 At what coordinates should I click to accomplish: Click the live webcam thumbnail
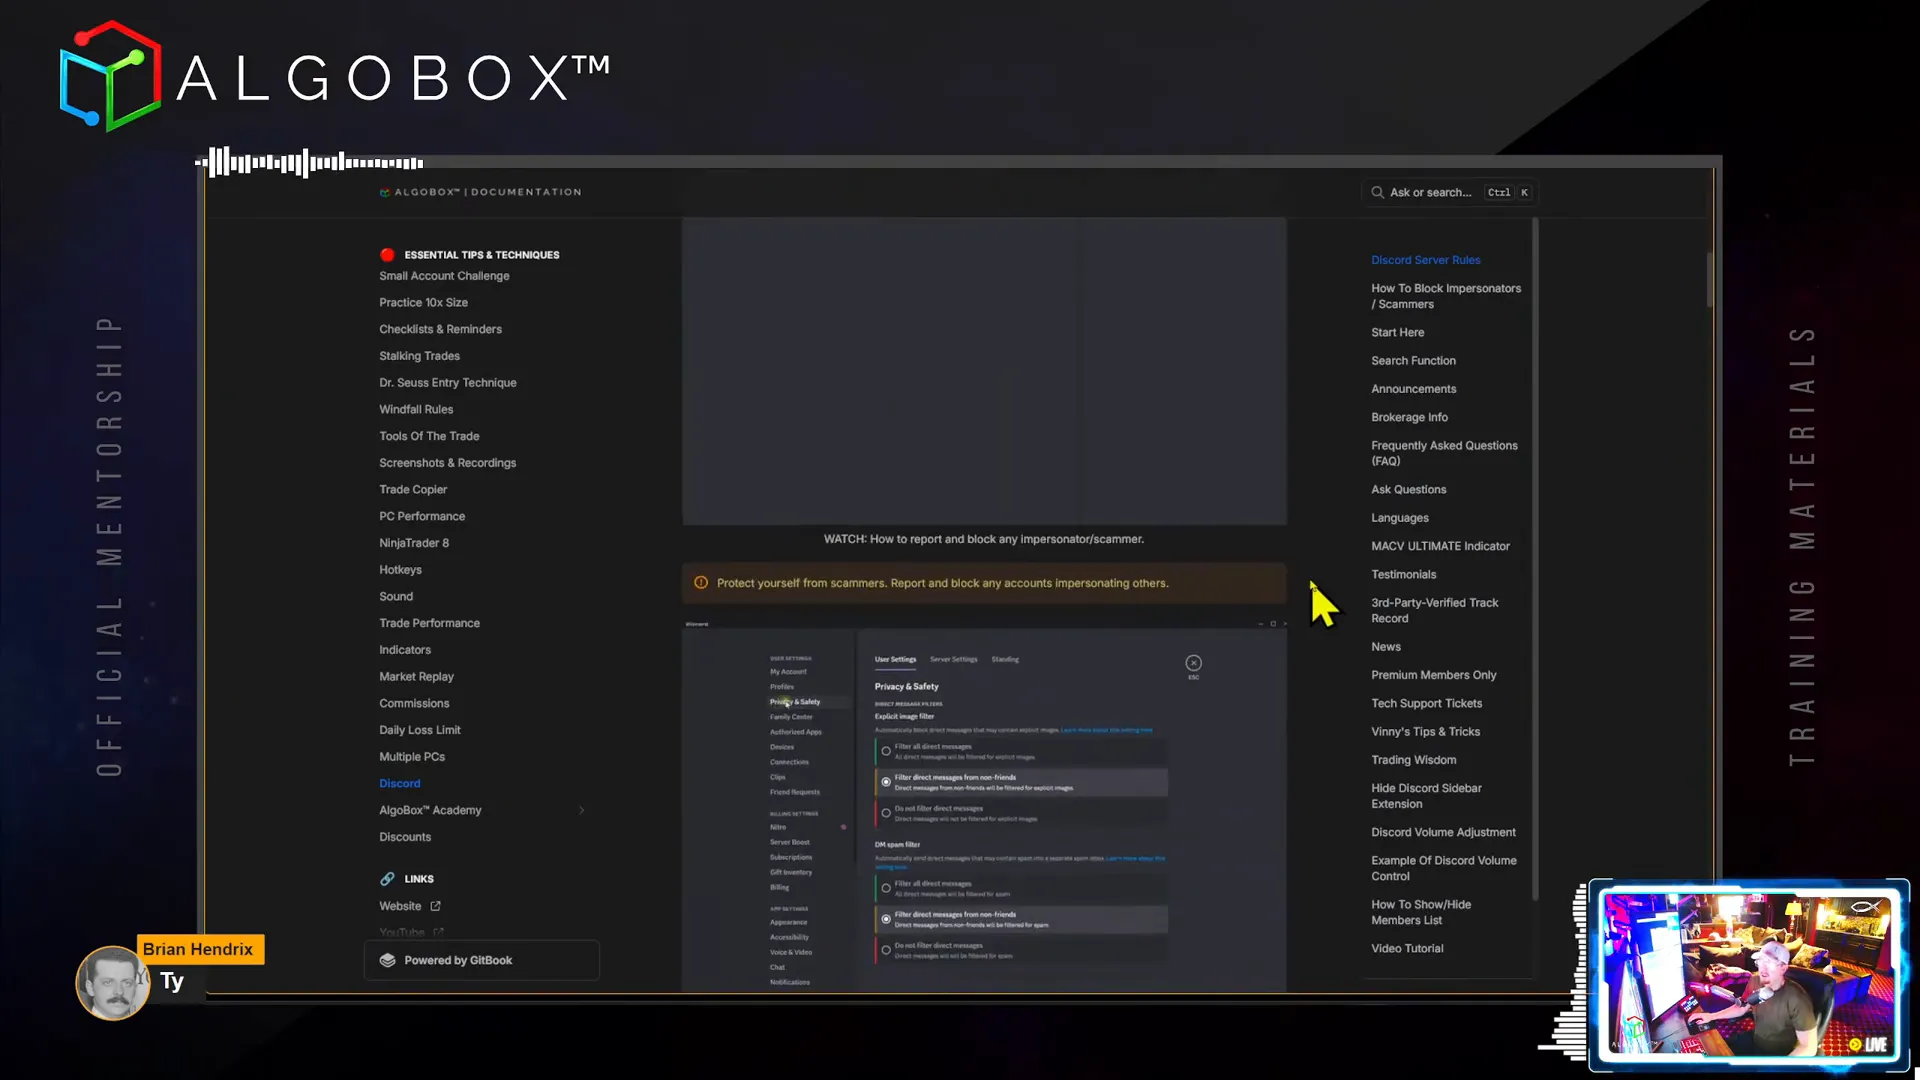[x=1749, y=975]
